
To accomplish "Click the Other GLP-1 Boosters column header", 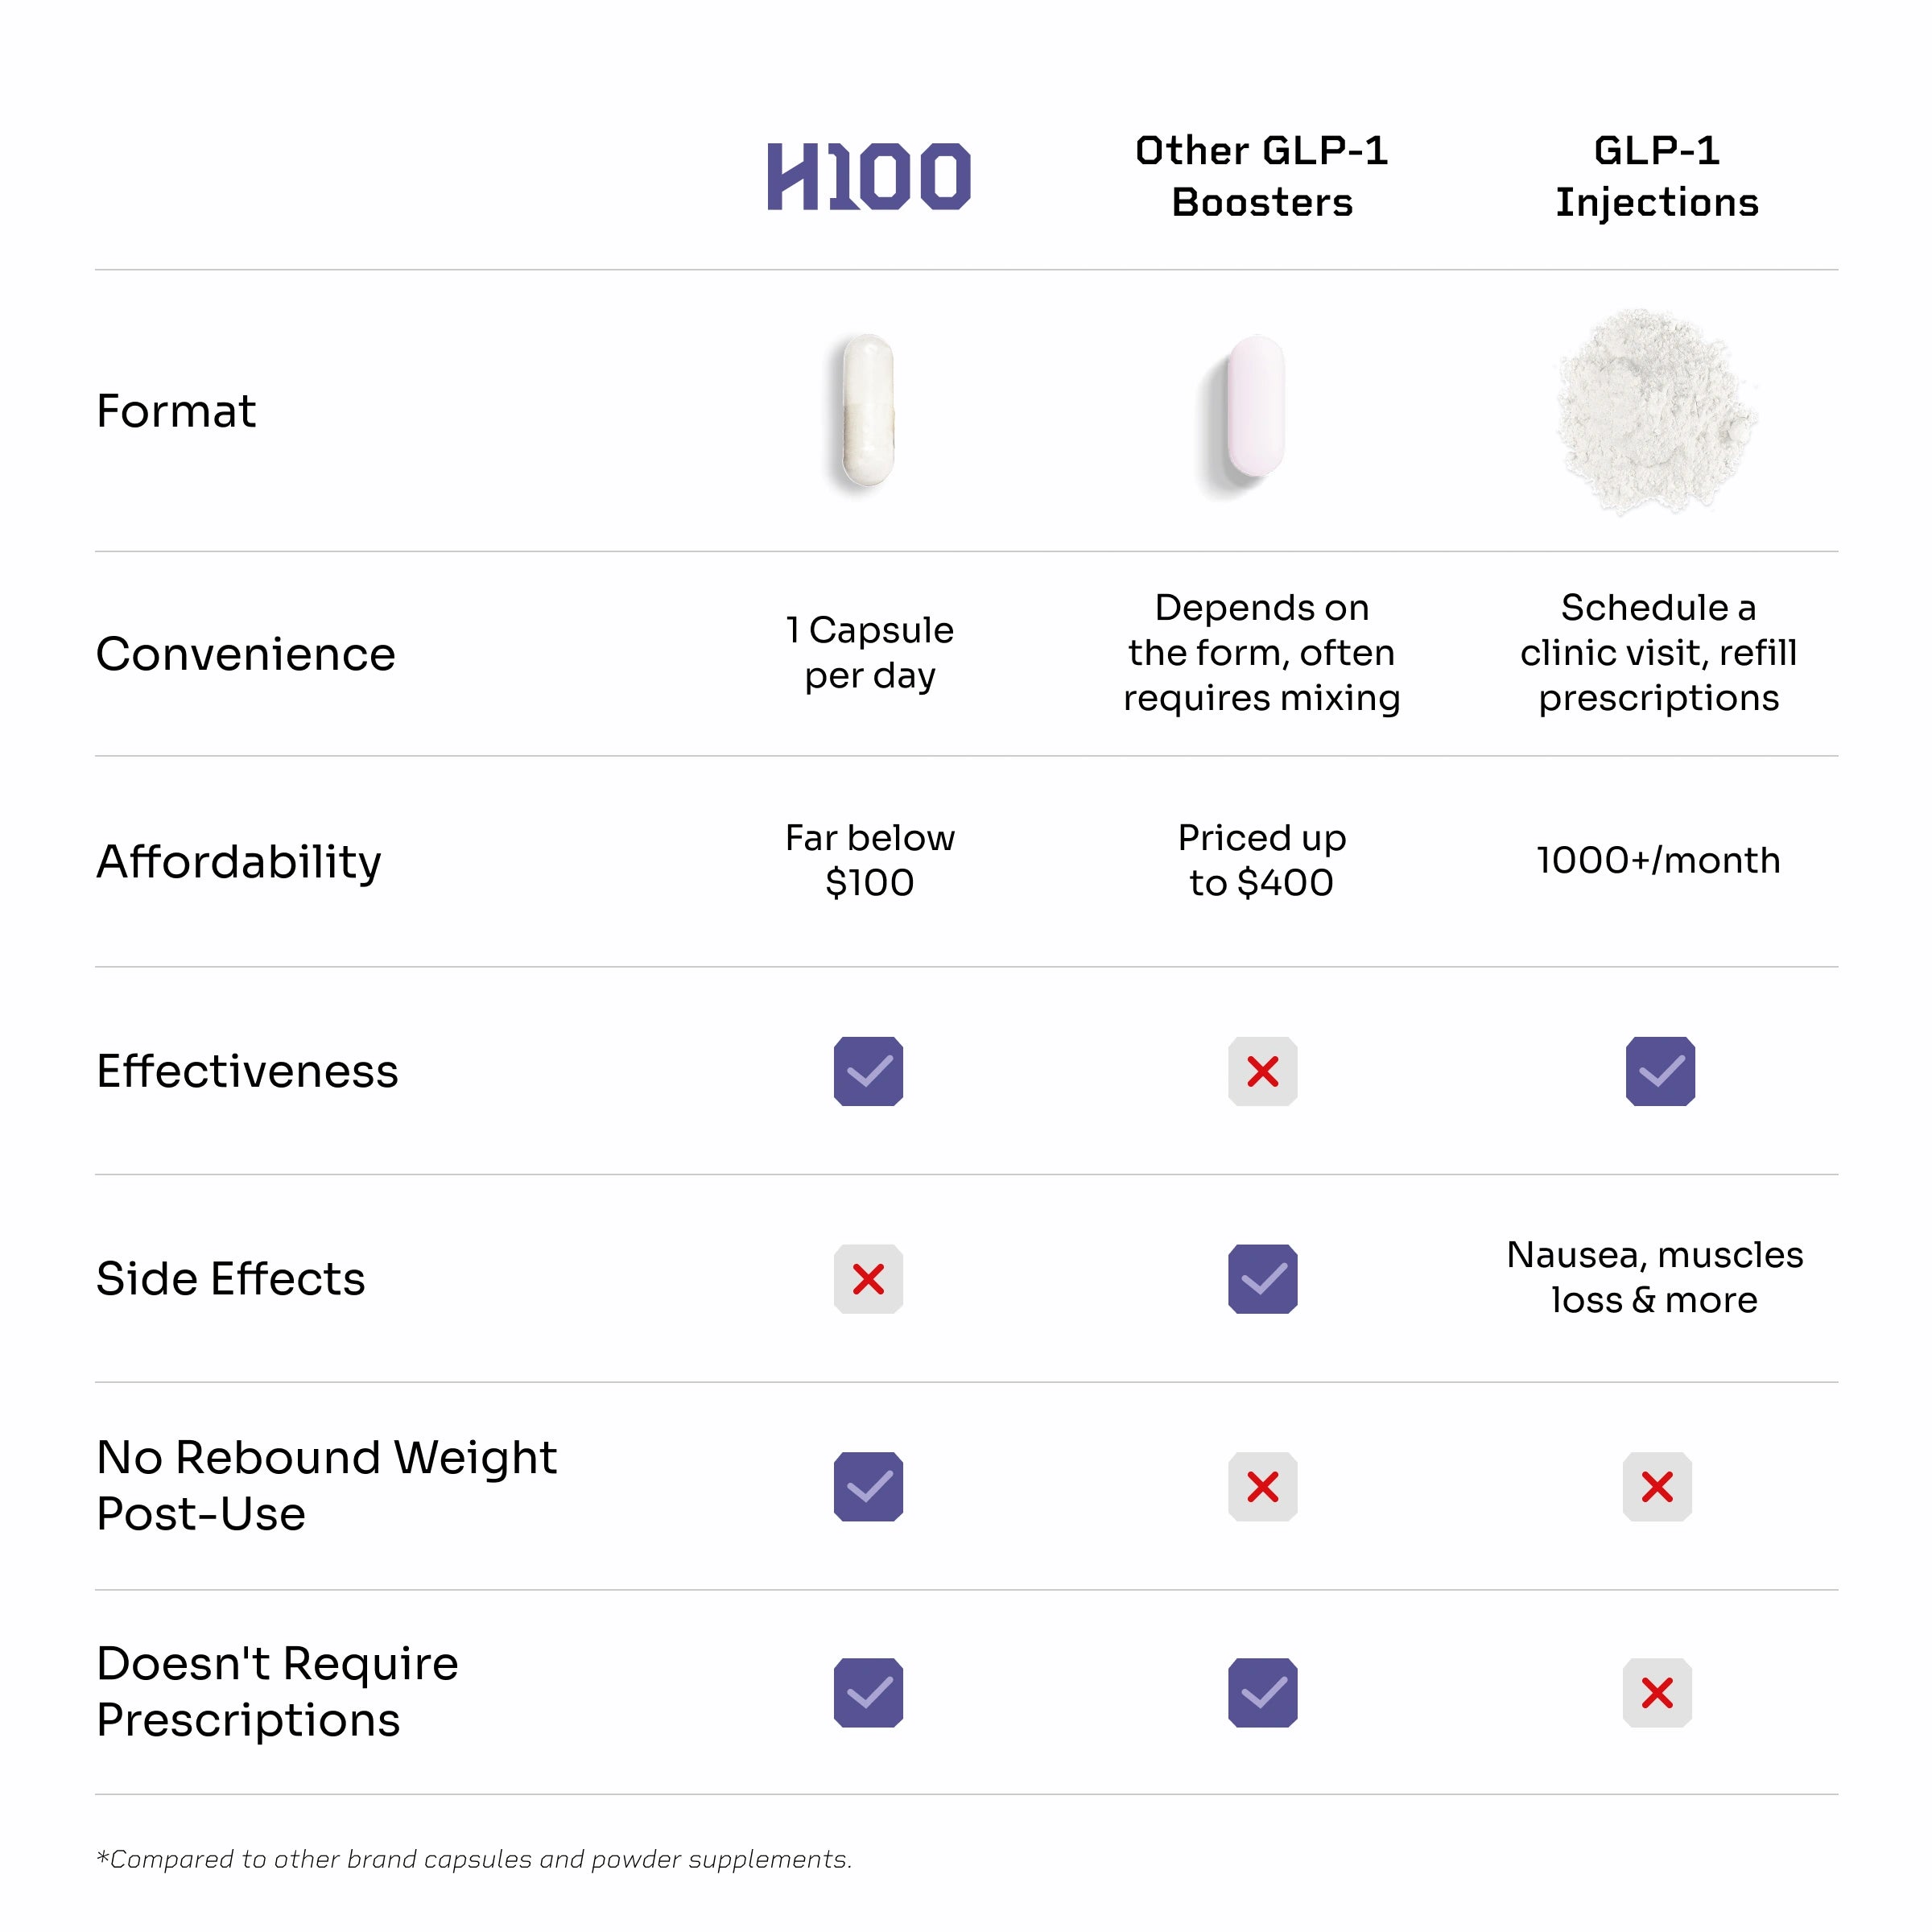I will tap(1262, 176).
